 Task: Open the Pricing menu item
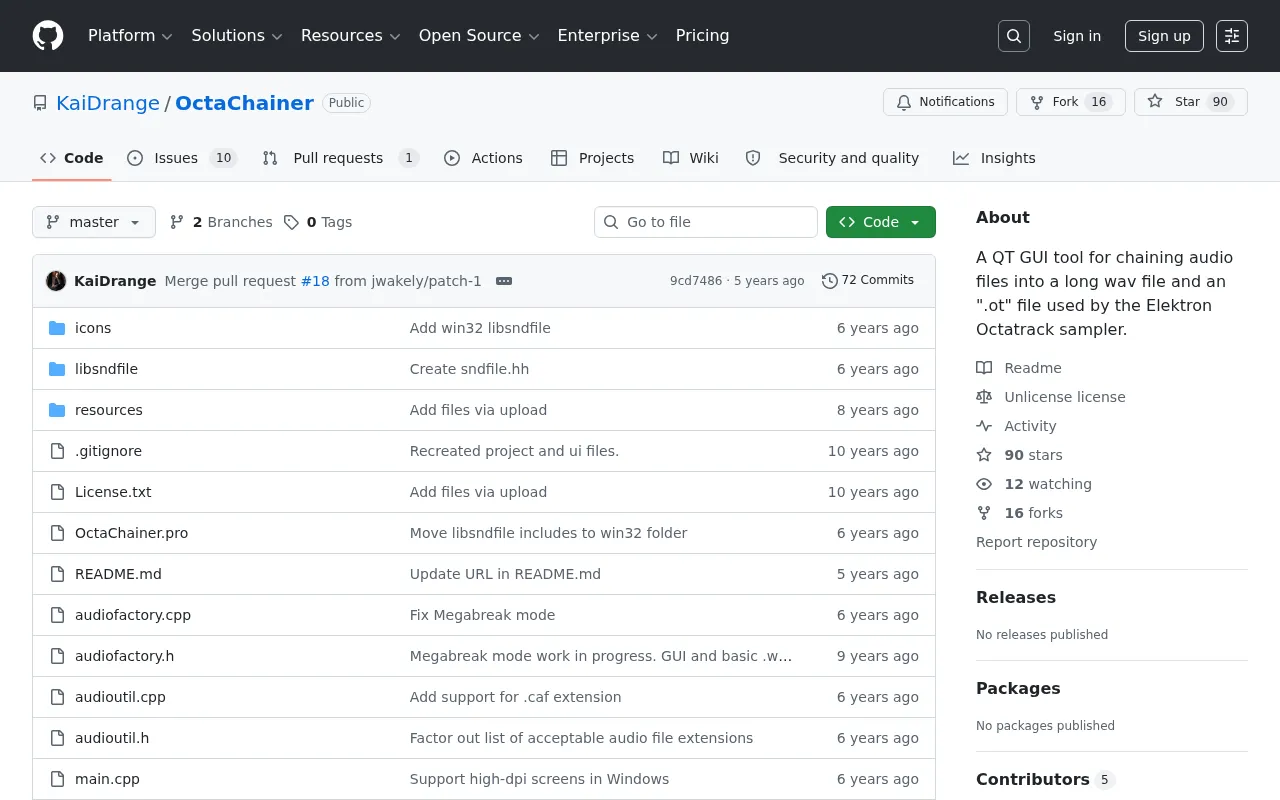pyautogui.click(x=702, y=36)
